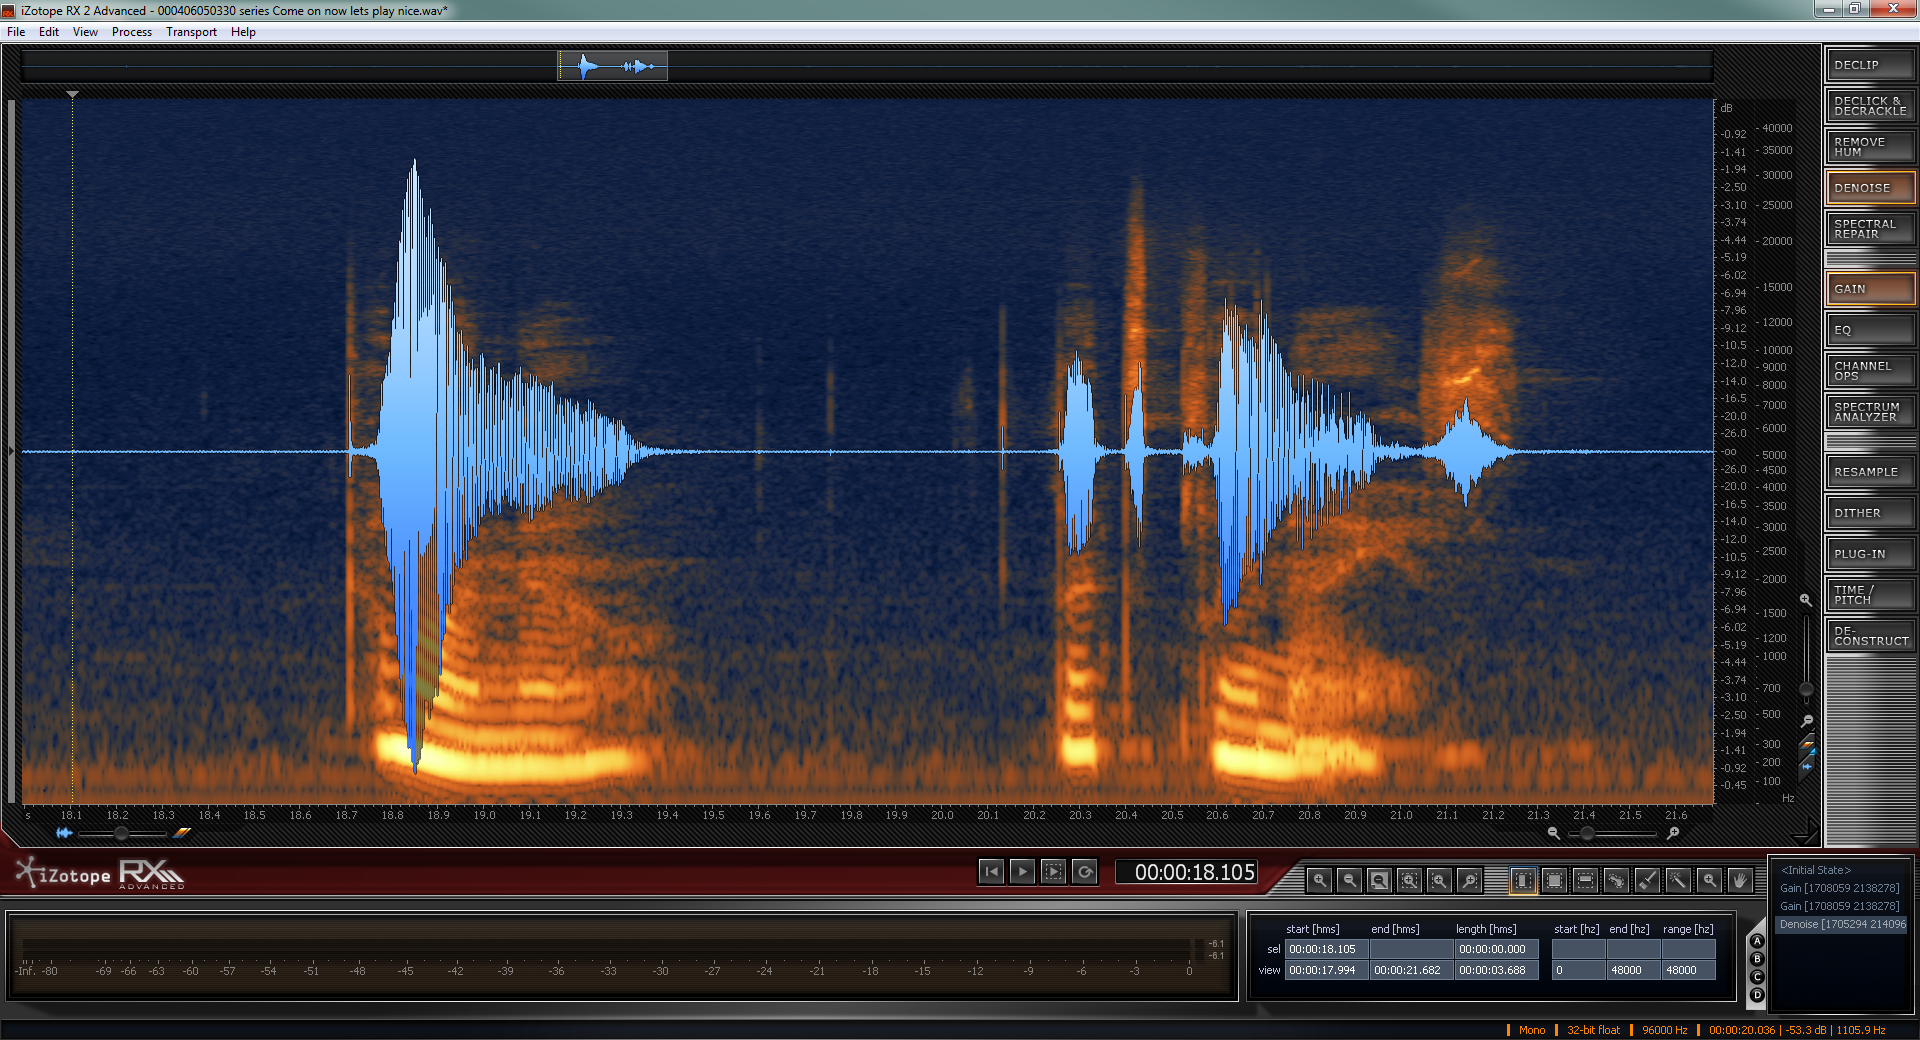
Task: Toggle the Denoise module panel
Action: pyautogui.click(x=1870, y=188)
